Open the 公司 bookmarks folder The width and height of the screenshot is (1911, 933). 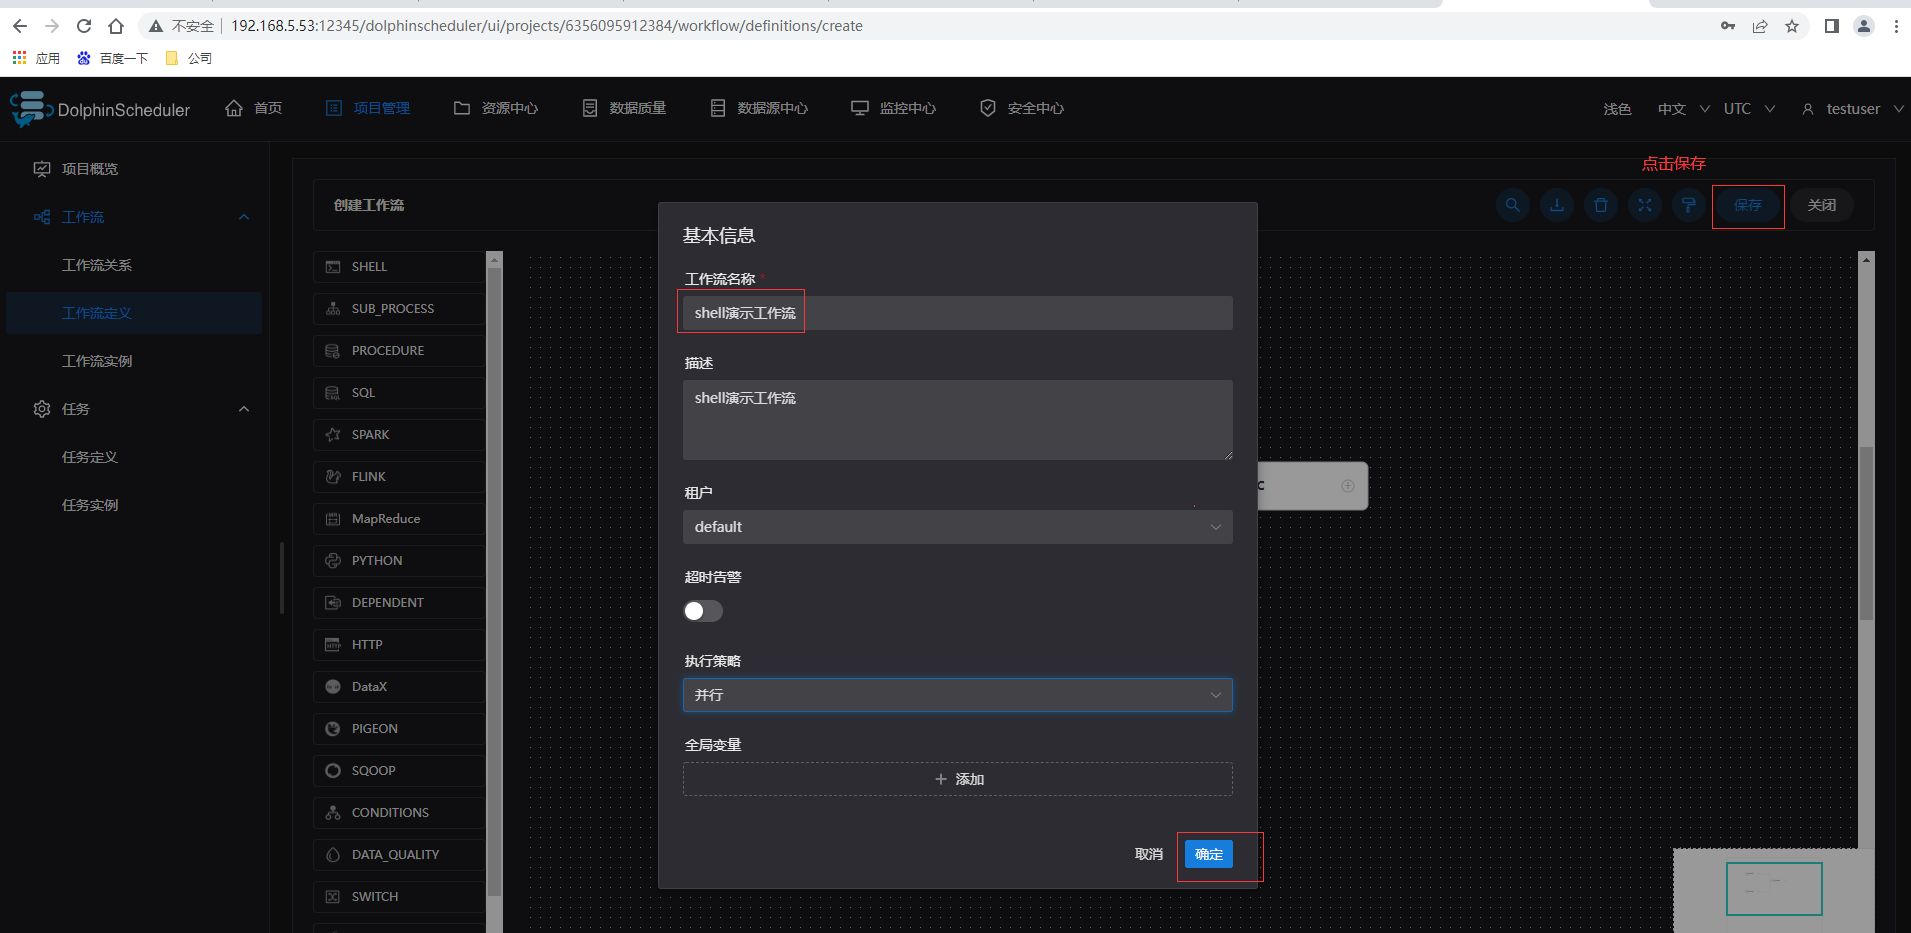189,58
